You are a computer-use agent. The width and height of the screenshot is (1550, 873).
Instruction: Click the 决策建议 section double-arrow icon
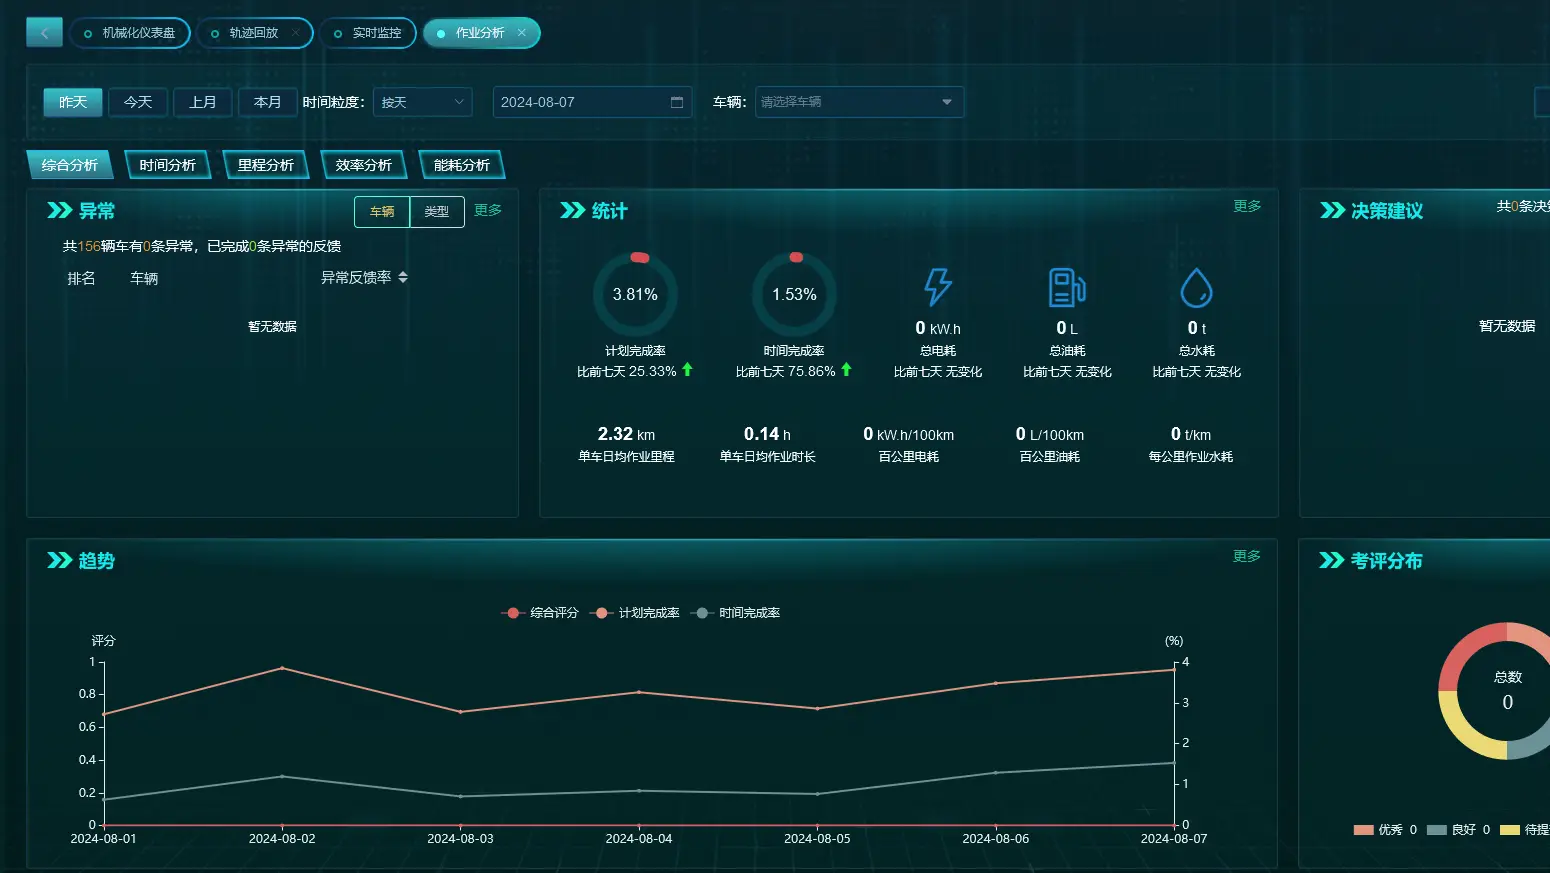[1332, 210]
